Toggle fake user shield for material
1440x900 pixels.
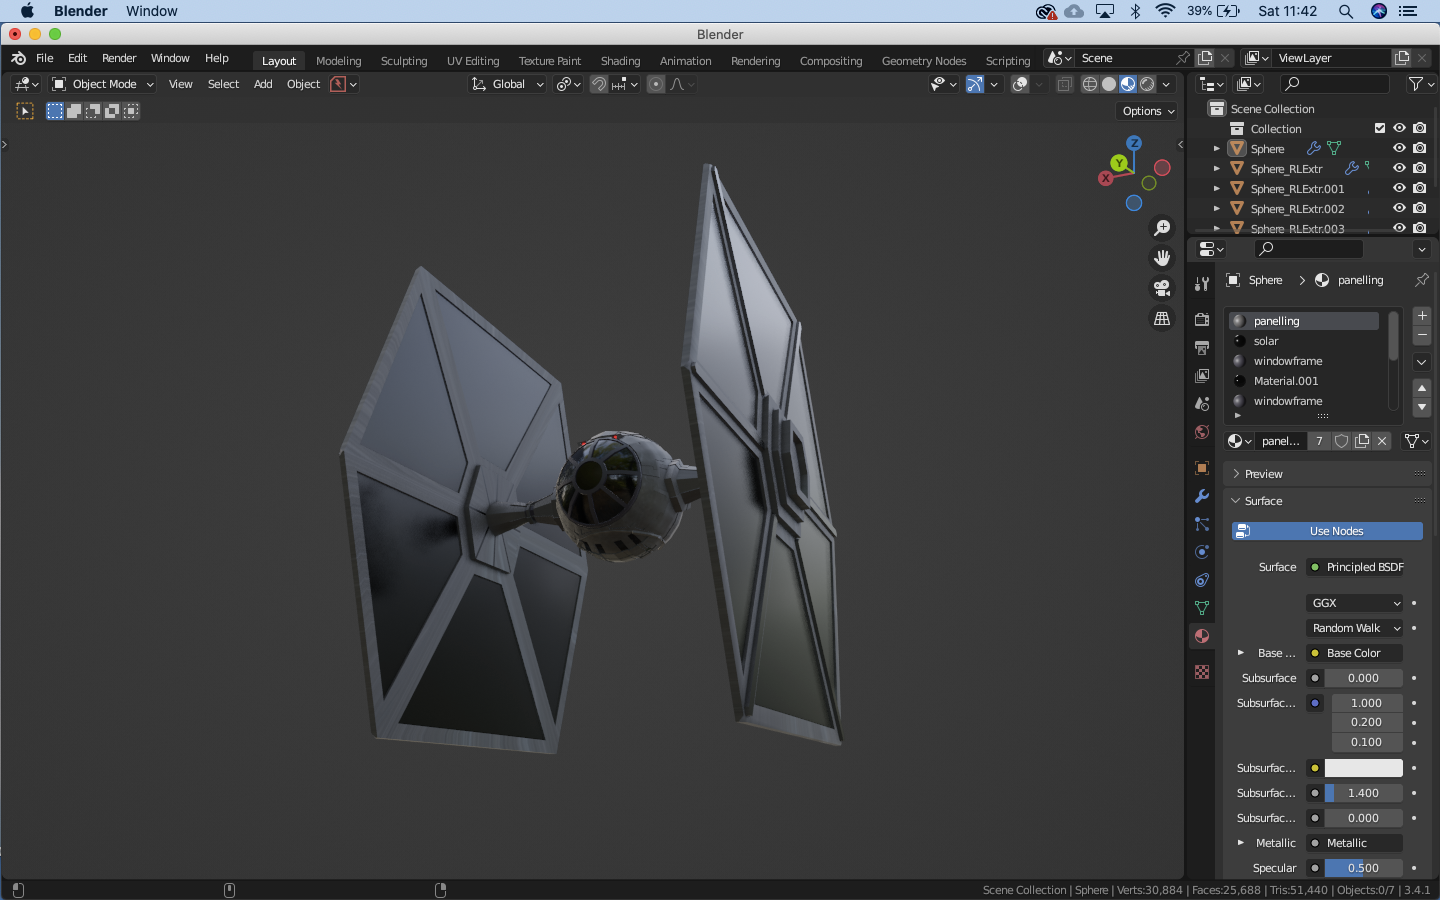tap(1342, 441)
